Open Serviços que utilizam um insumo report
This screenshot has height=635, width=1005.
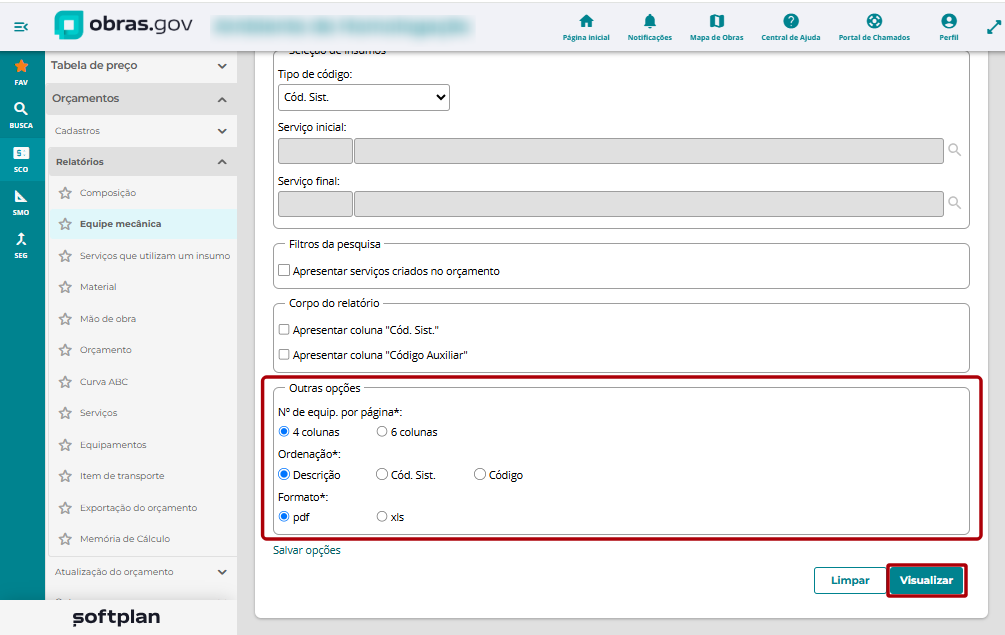tap(154, 256)
